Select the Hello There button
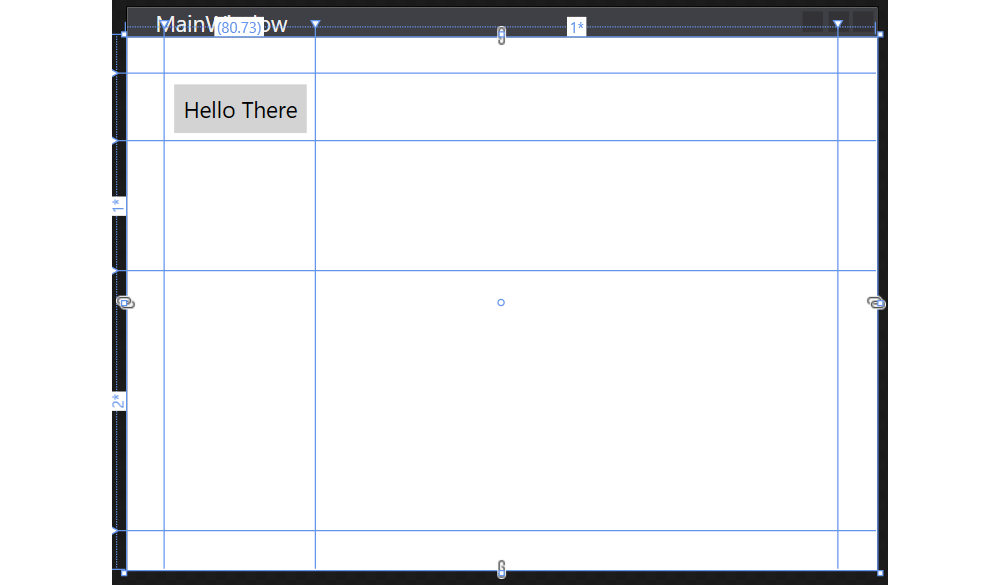The image size is (1000, 585). coord(240,108)
